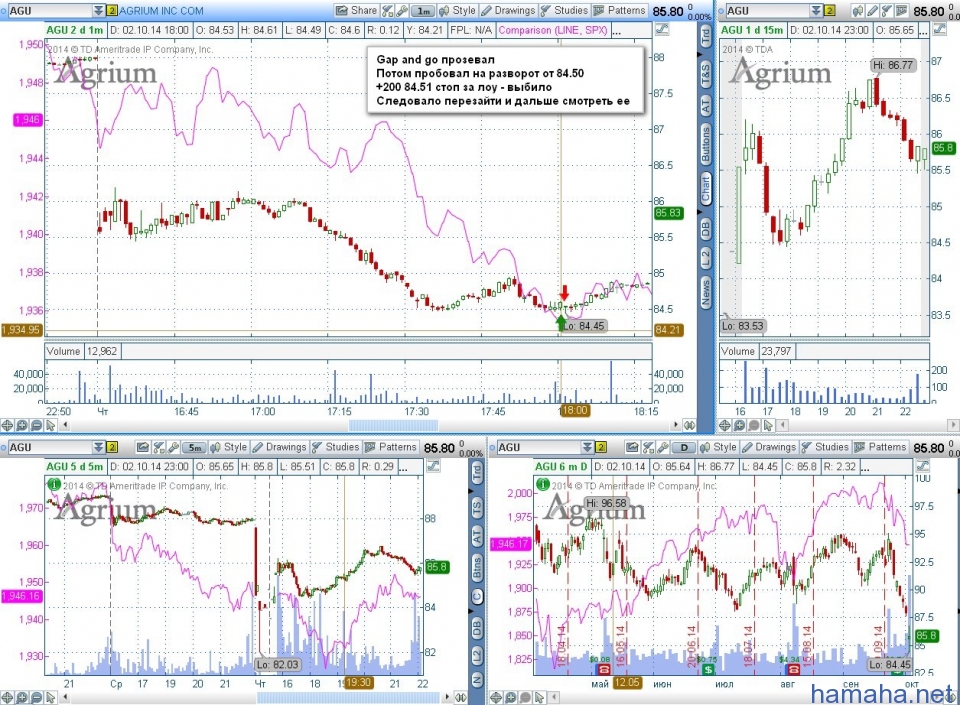Click green info icon on daily chart
960x705 pixels.
pyautogui.click(x=542, y=484)
